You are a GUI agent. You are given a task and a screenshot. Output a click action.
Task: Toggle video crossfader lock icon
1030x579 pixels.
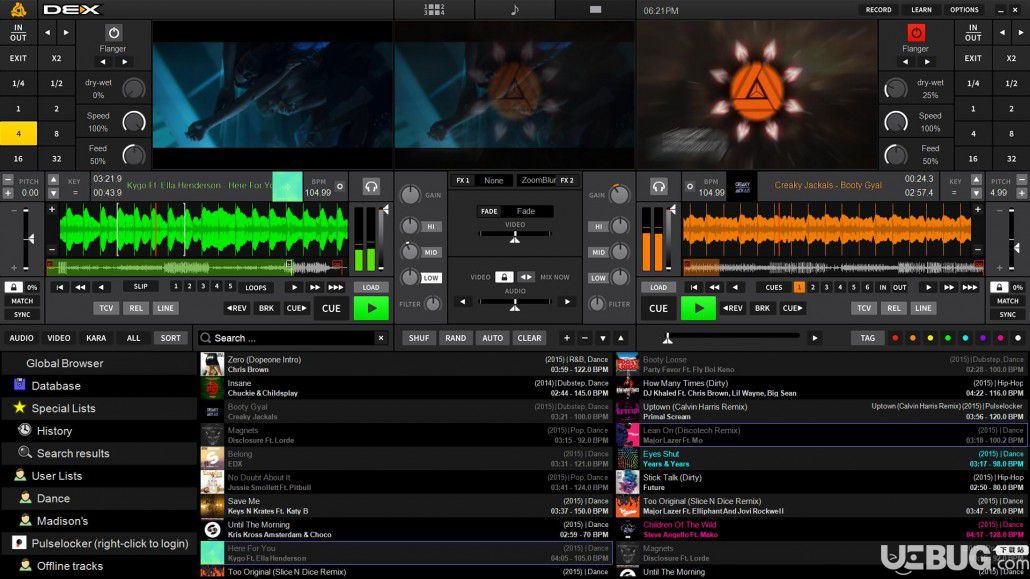click(x=504, y=277)
